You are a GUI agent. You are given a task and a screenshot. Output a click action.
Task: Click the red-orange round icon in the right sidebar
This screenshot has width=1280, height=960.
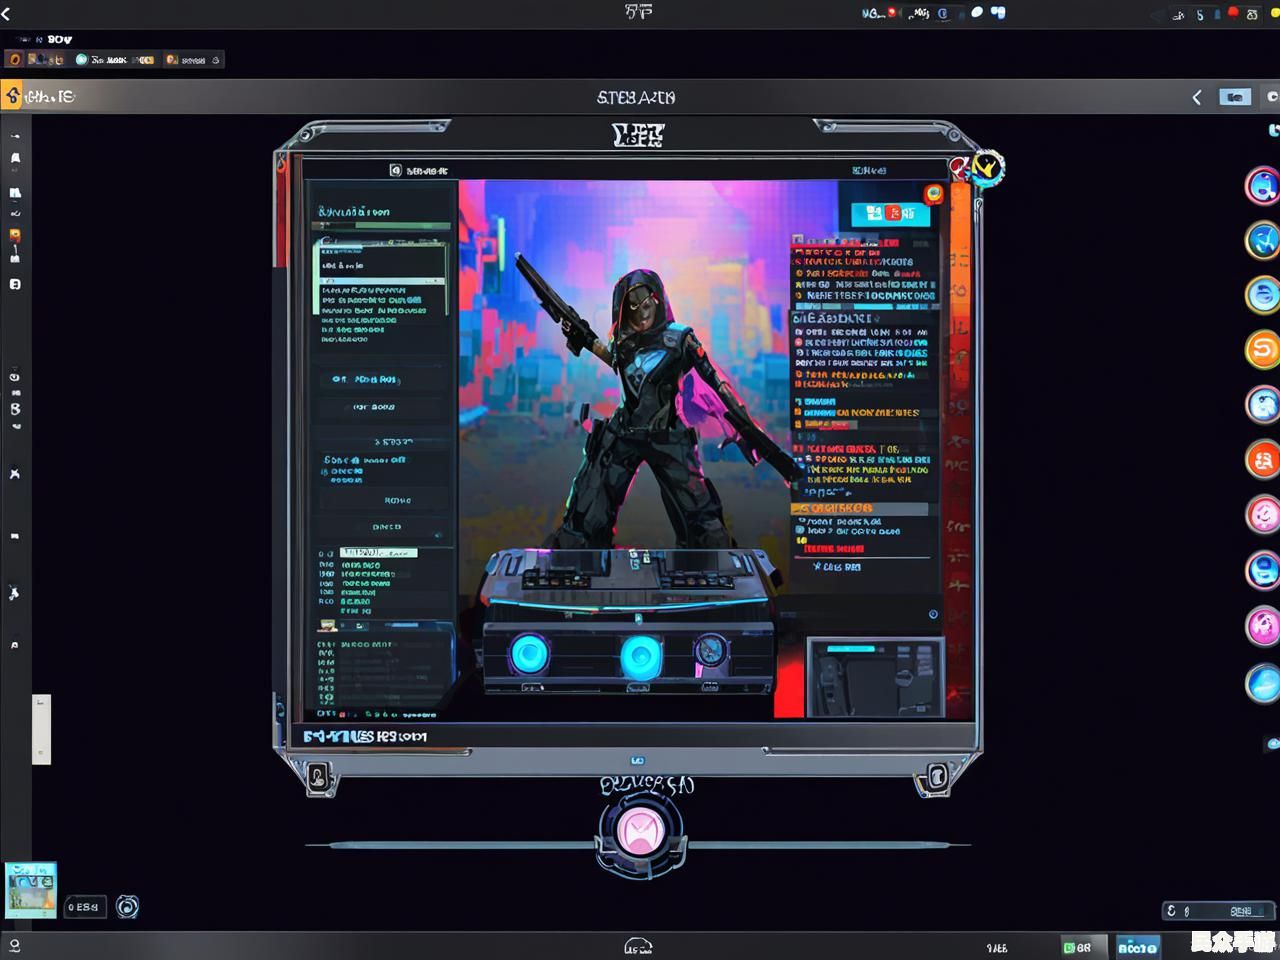coord(1263,460)
